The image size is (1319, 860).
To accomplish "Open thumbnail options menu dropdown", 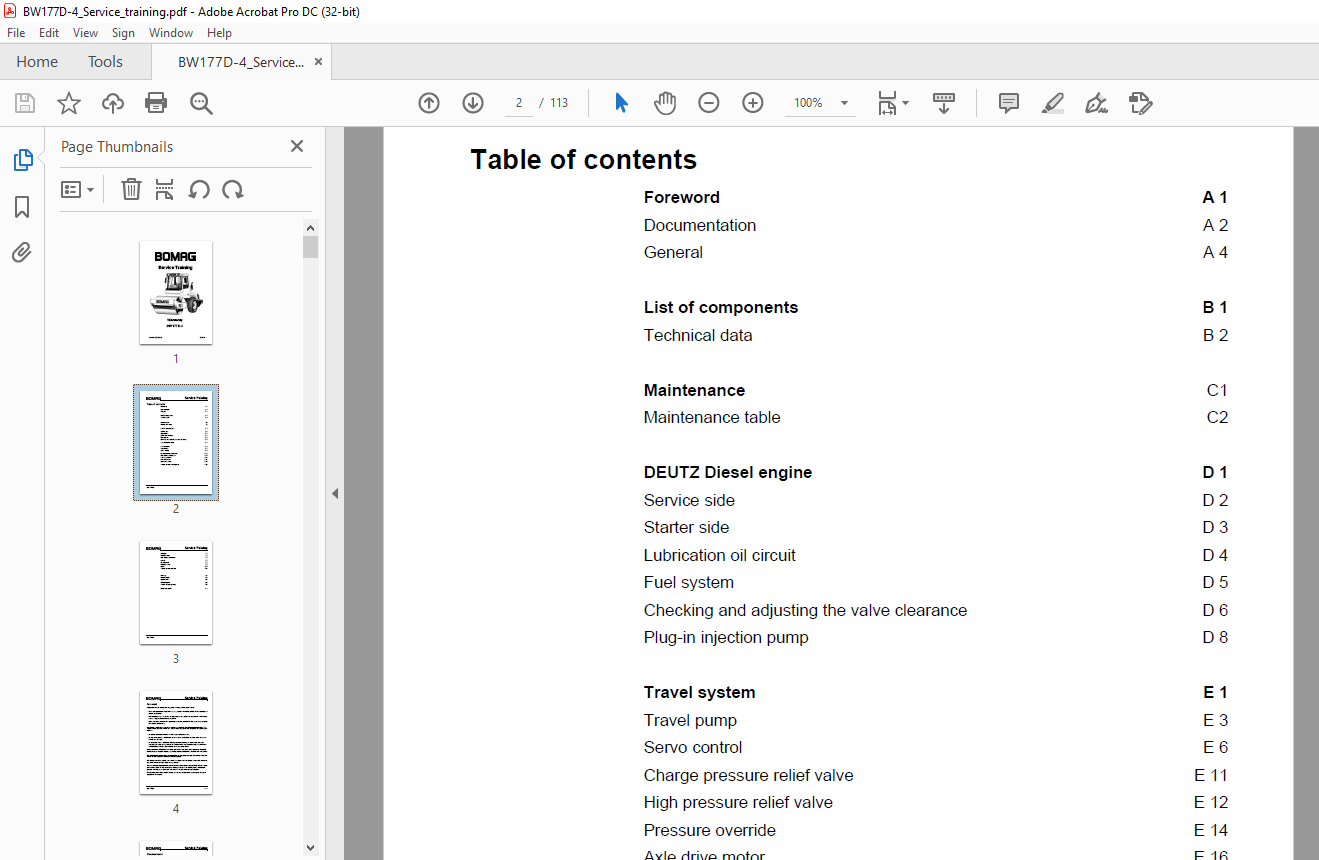I will click(77, 189).
